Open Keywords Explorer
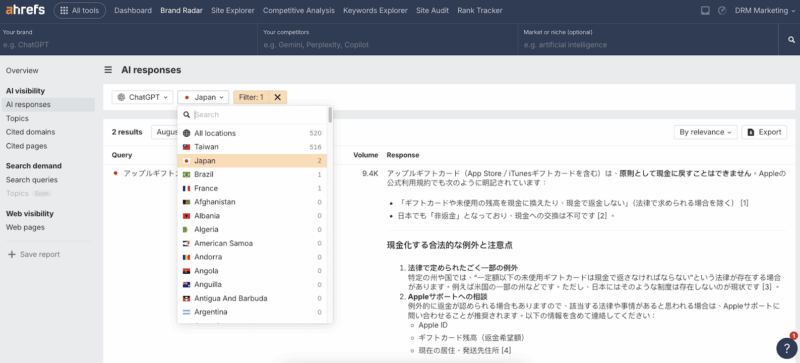 [x=375, y=11]
